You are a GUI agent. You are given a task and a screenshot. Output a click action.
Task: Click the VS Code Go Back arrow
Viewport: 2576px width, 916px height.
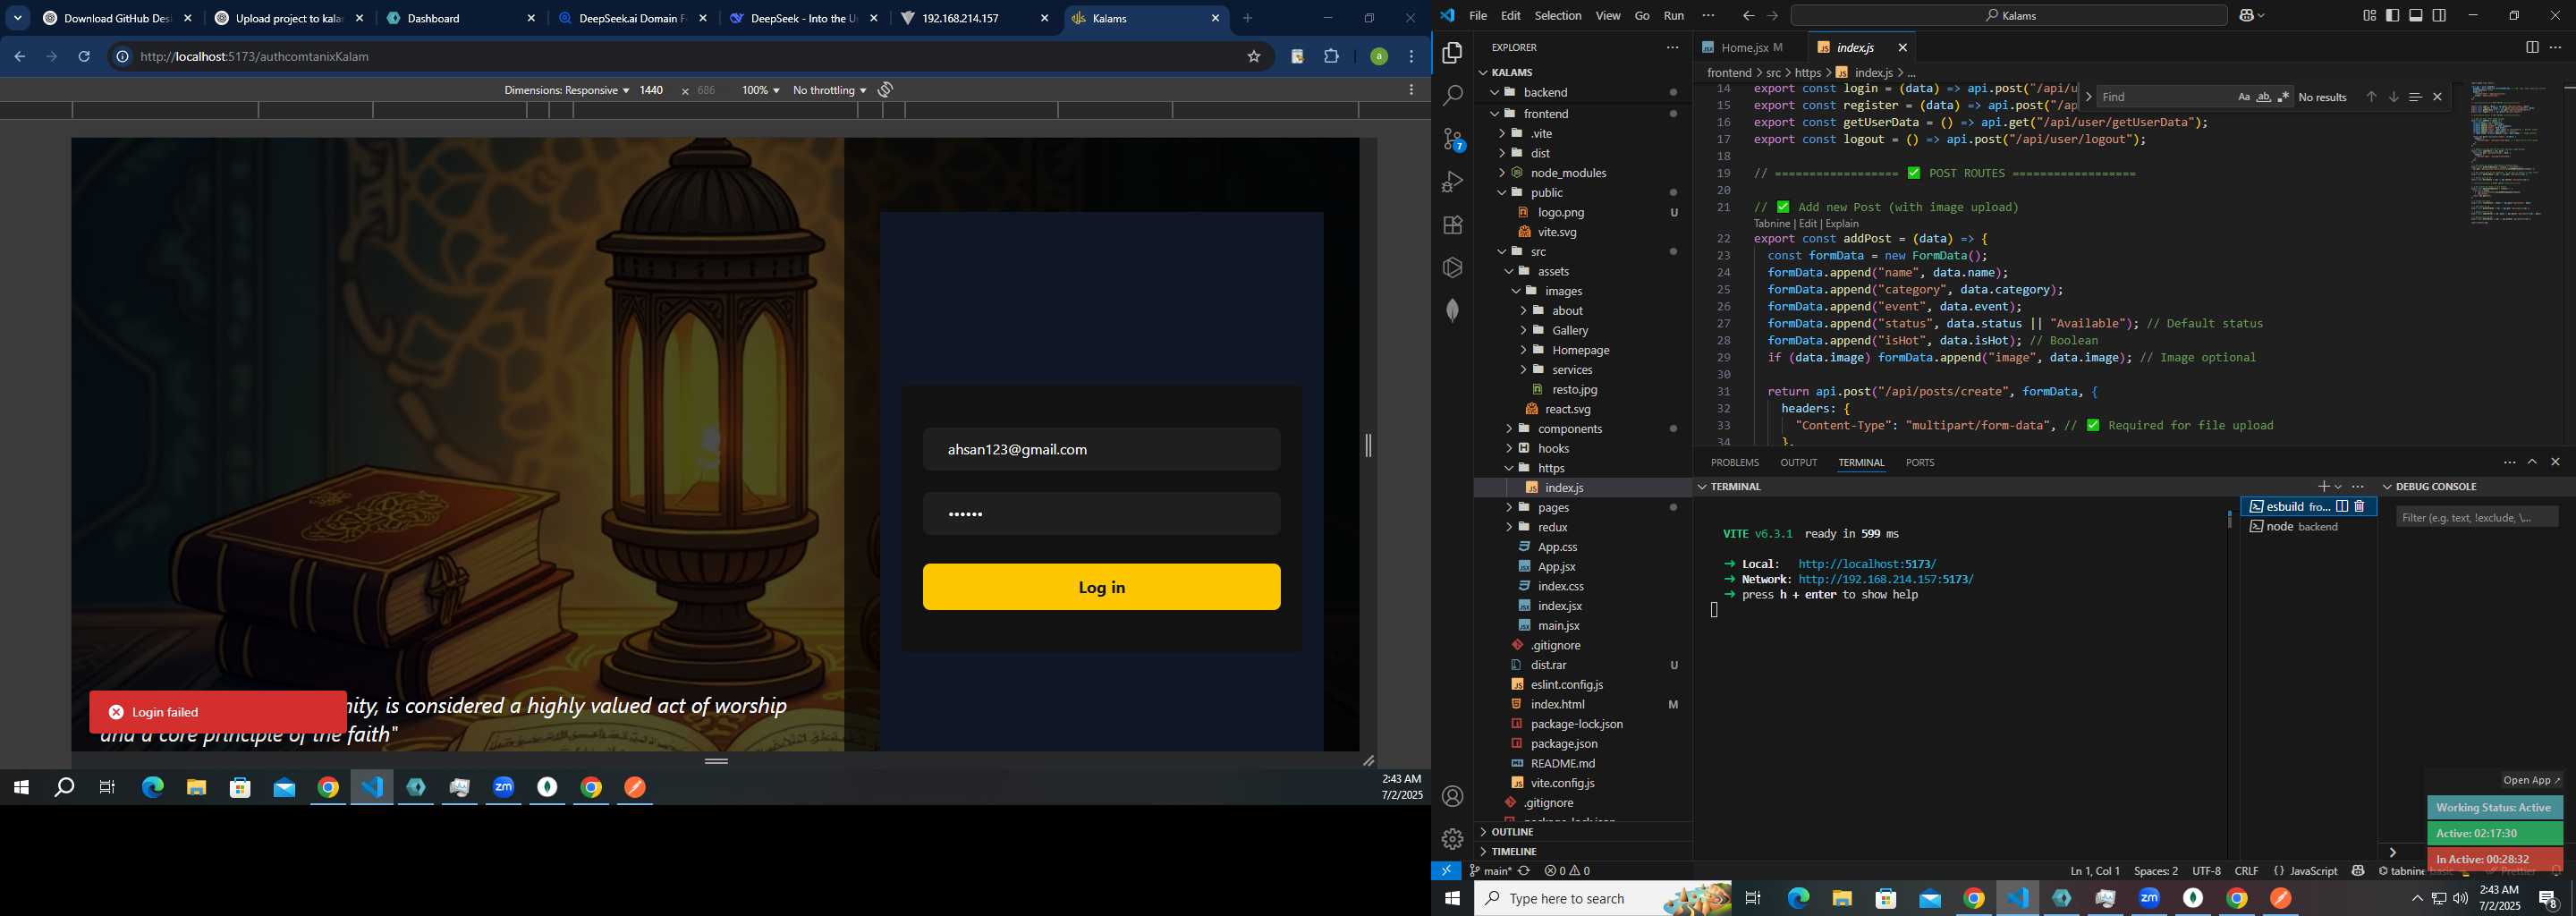[x=1748, y=16]
